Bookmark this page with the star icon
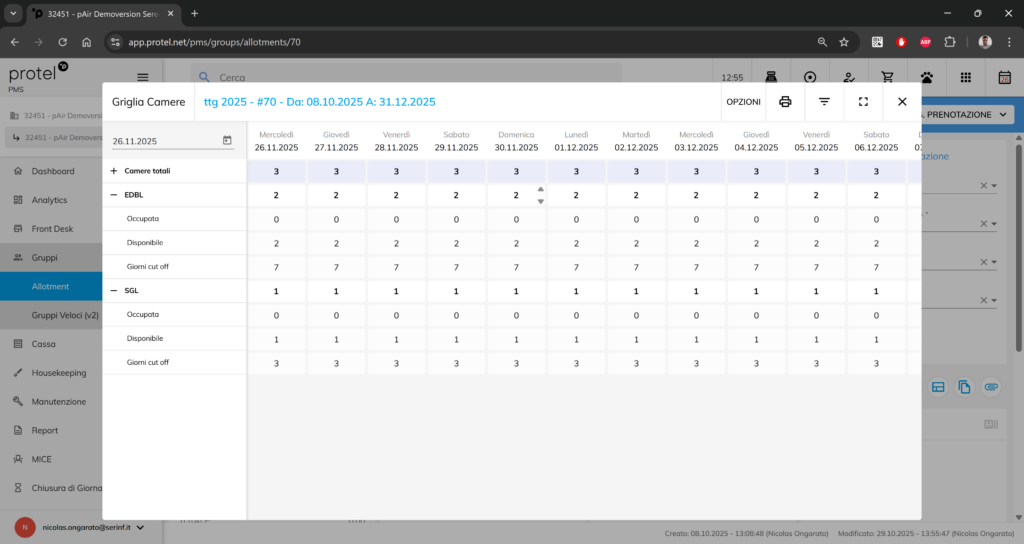 pos(844,42)
